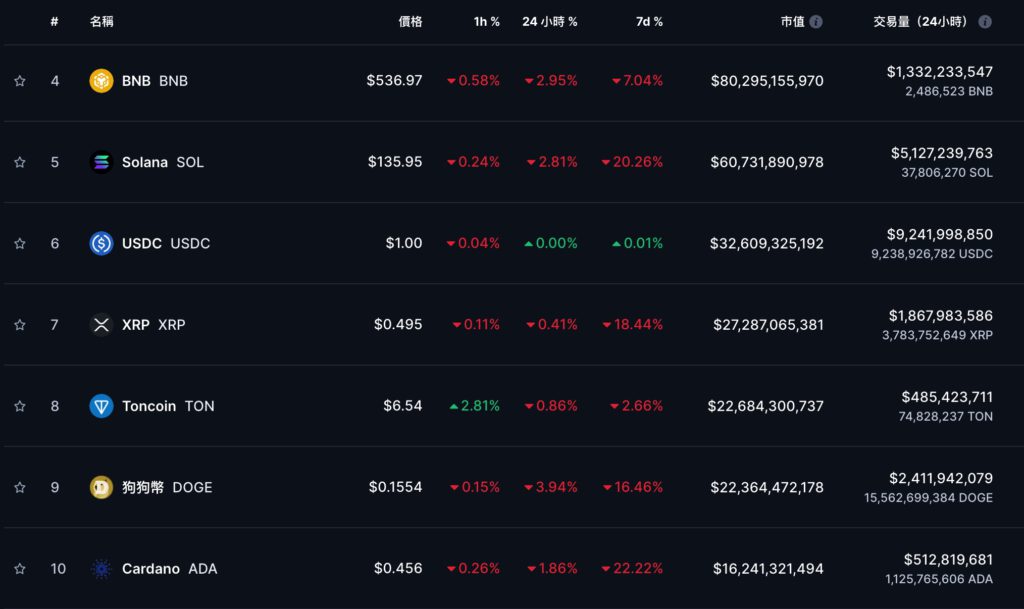The image size is (1024, 609).
Task: Click the Toncoin logo icon
Action: 102,406
